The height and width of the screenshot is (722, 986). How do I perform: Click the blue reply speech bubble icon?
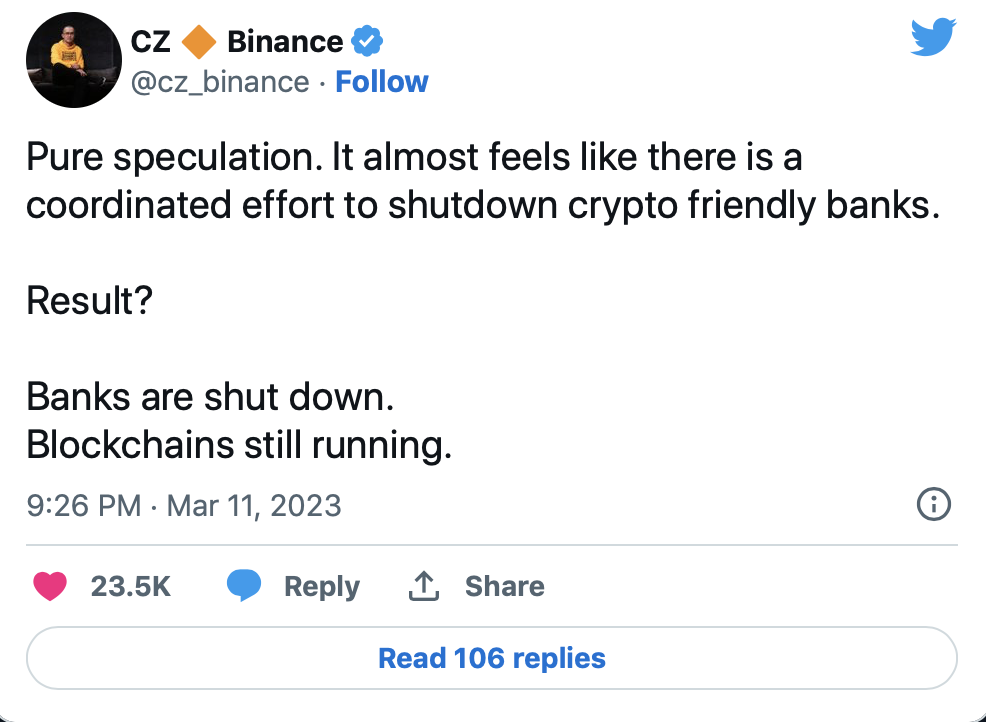click(244, 586)
